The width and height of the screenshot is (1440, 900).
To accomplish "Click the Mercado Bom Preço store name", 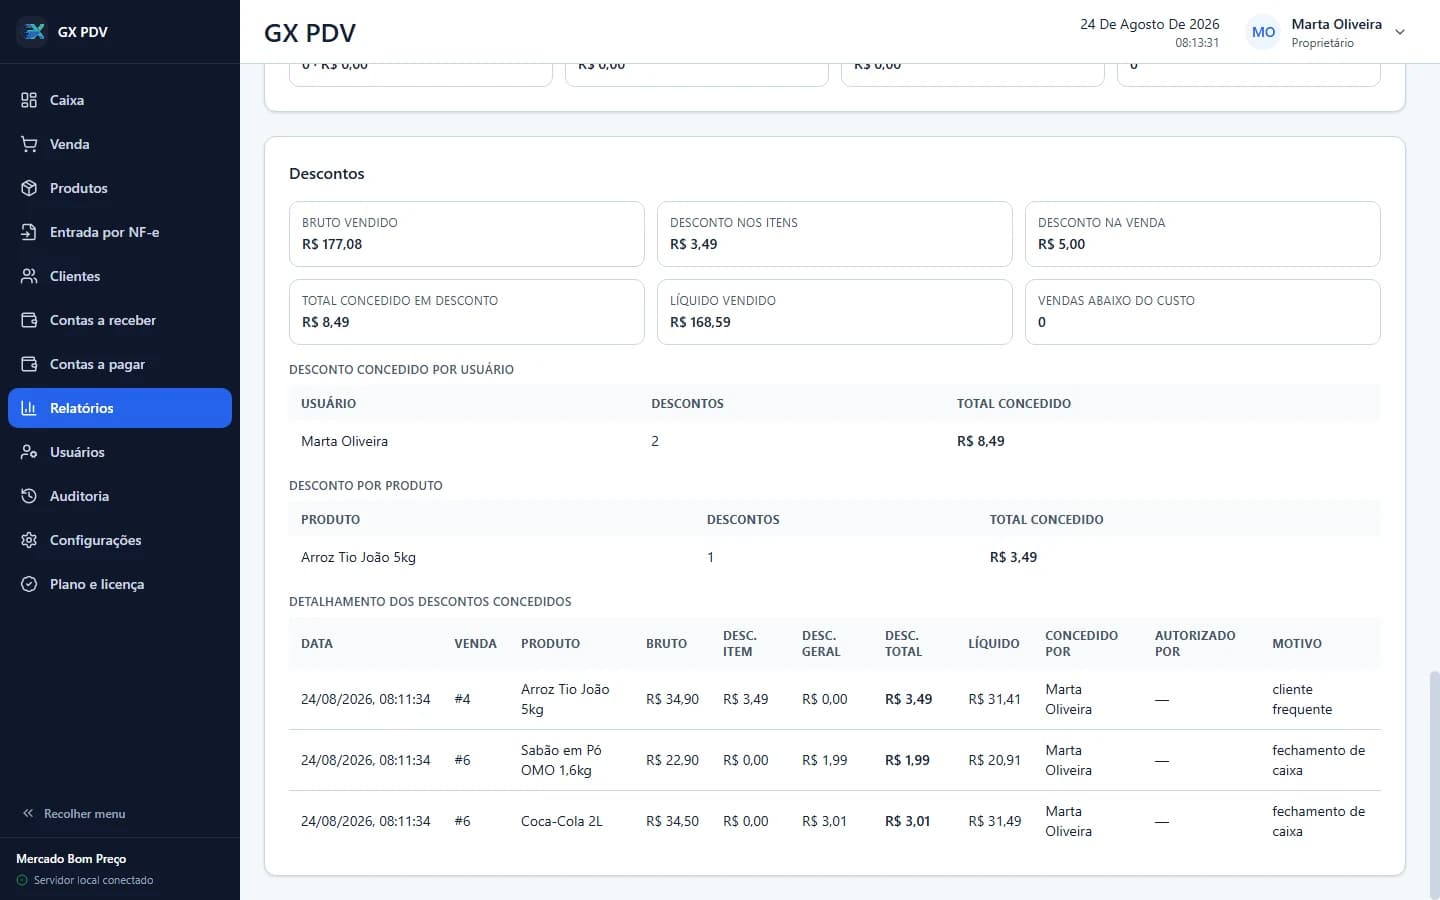I will pyautogui.click(x=71, y=859).
